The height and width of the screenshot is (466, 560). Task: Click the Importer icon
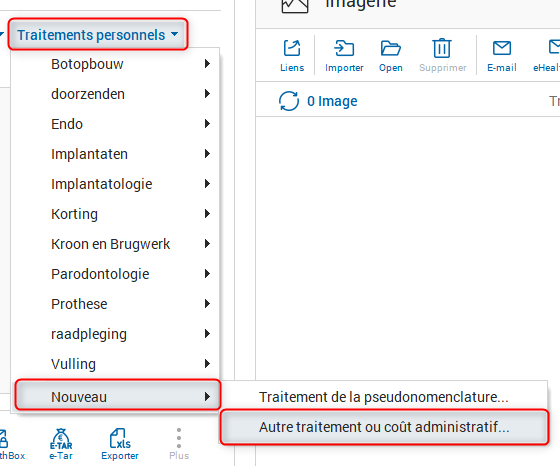pyautogui.click(x=344, y=48)
